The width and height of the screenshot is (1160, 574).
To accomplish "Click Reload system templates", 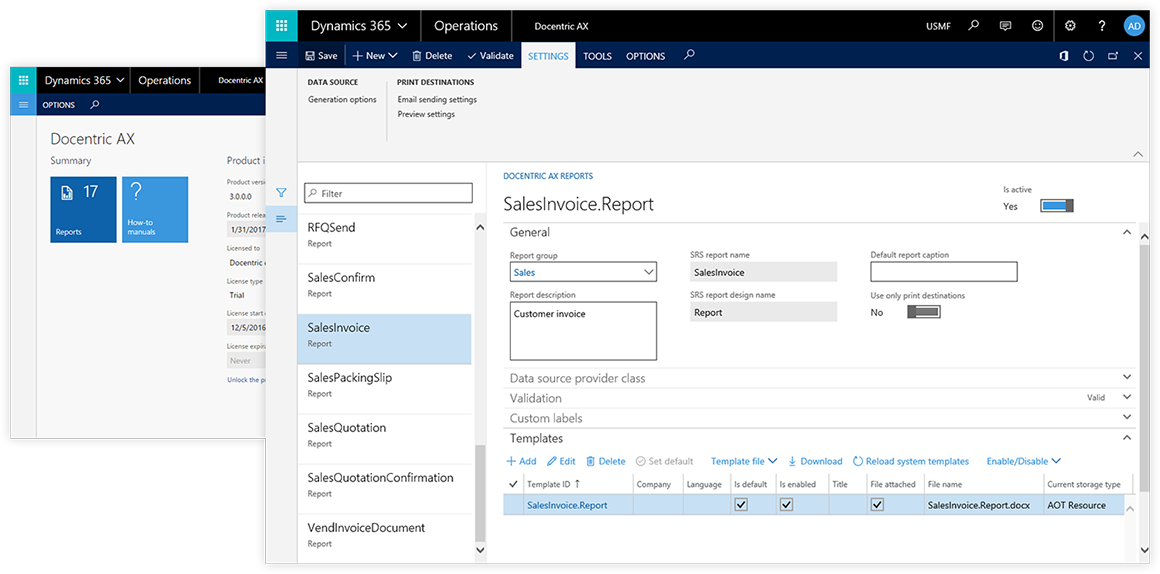I will tap(911, 461).
